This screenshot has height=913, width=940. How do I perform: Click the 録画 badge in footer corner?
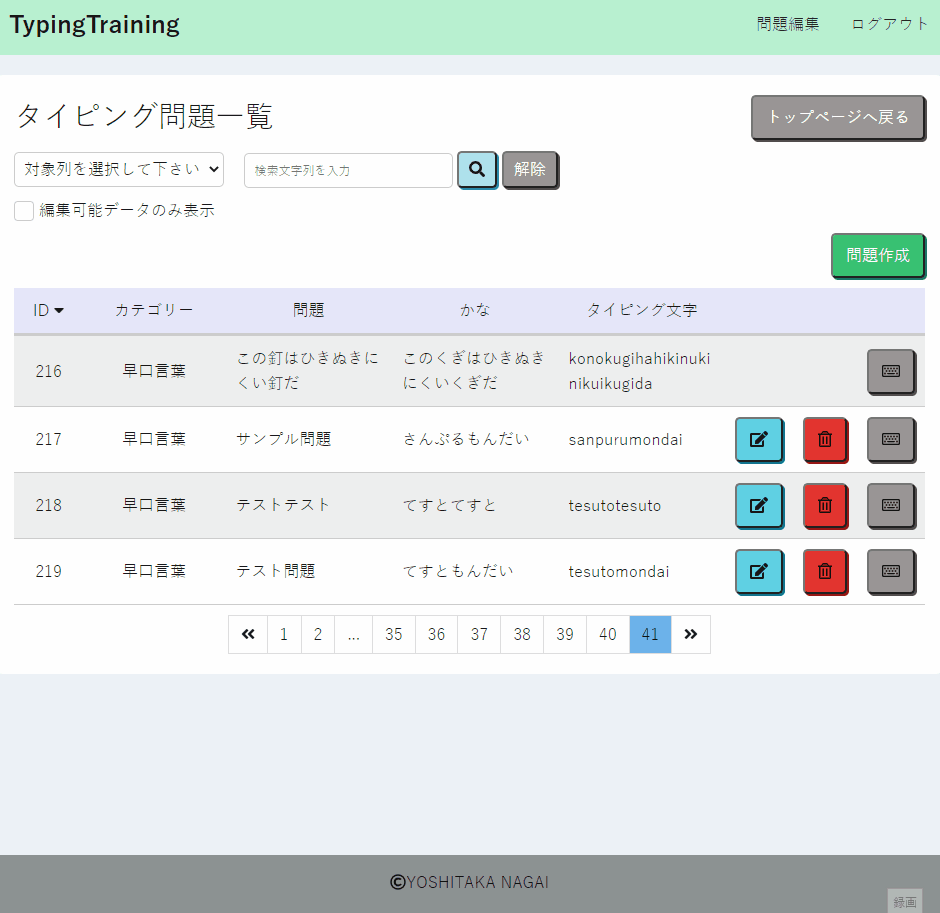tap(905, 901)
